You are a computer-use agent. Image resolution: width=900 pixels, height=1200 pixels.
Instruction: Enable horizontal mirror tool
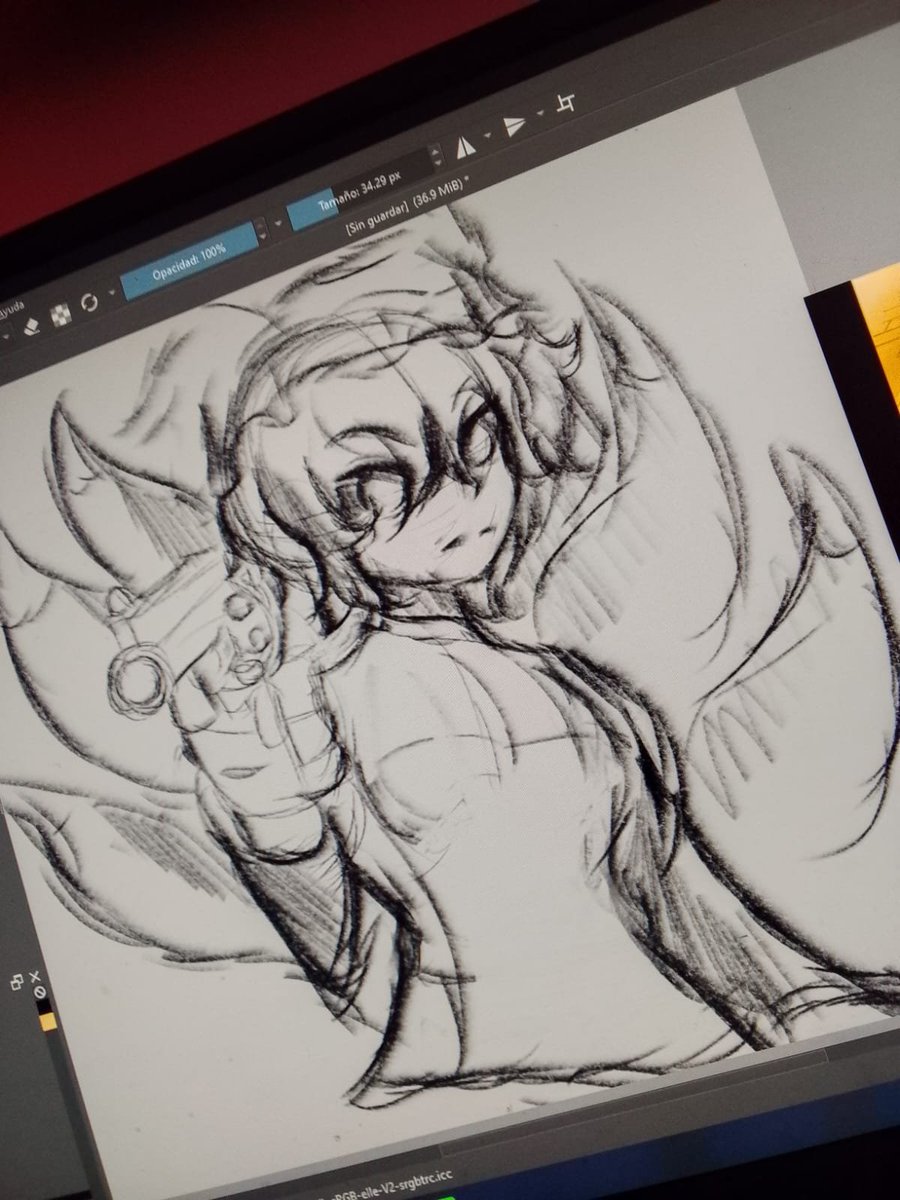(465, 149)
